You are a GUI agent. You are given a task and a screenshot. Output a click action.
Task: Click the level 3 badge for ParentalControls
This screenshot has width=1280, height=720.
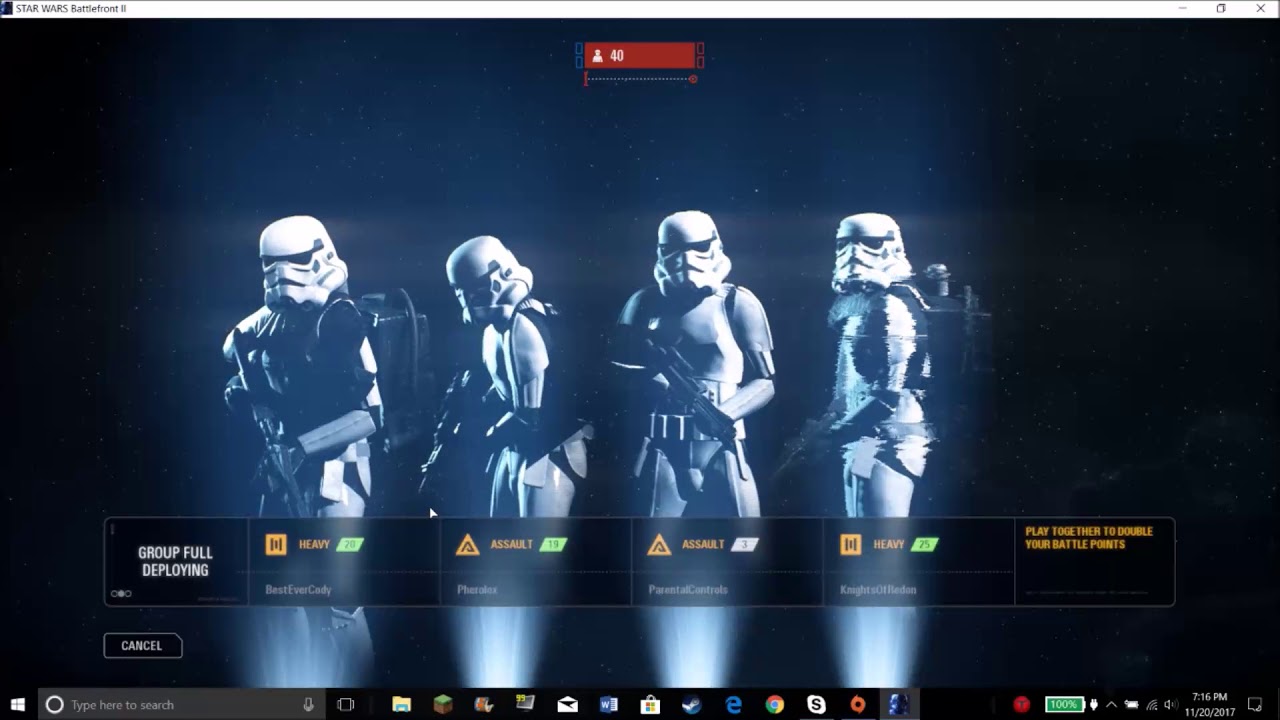(745, 545)
